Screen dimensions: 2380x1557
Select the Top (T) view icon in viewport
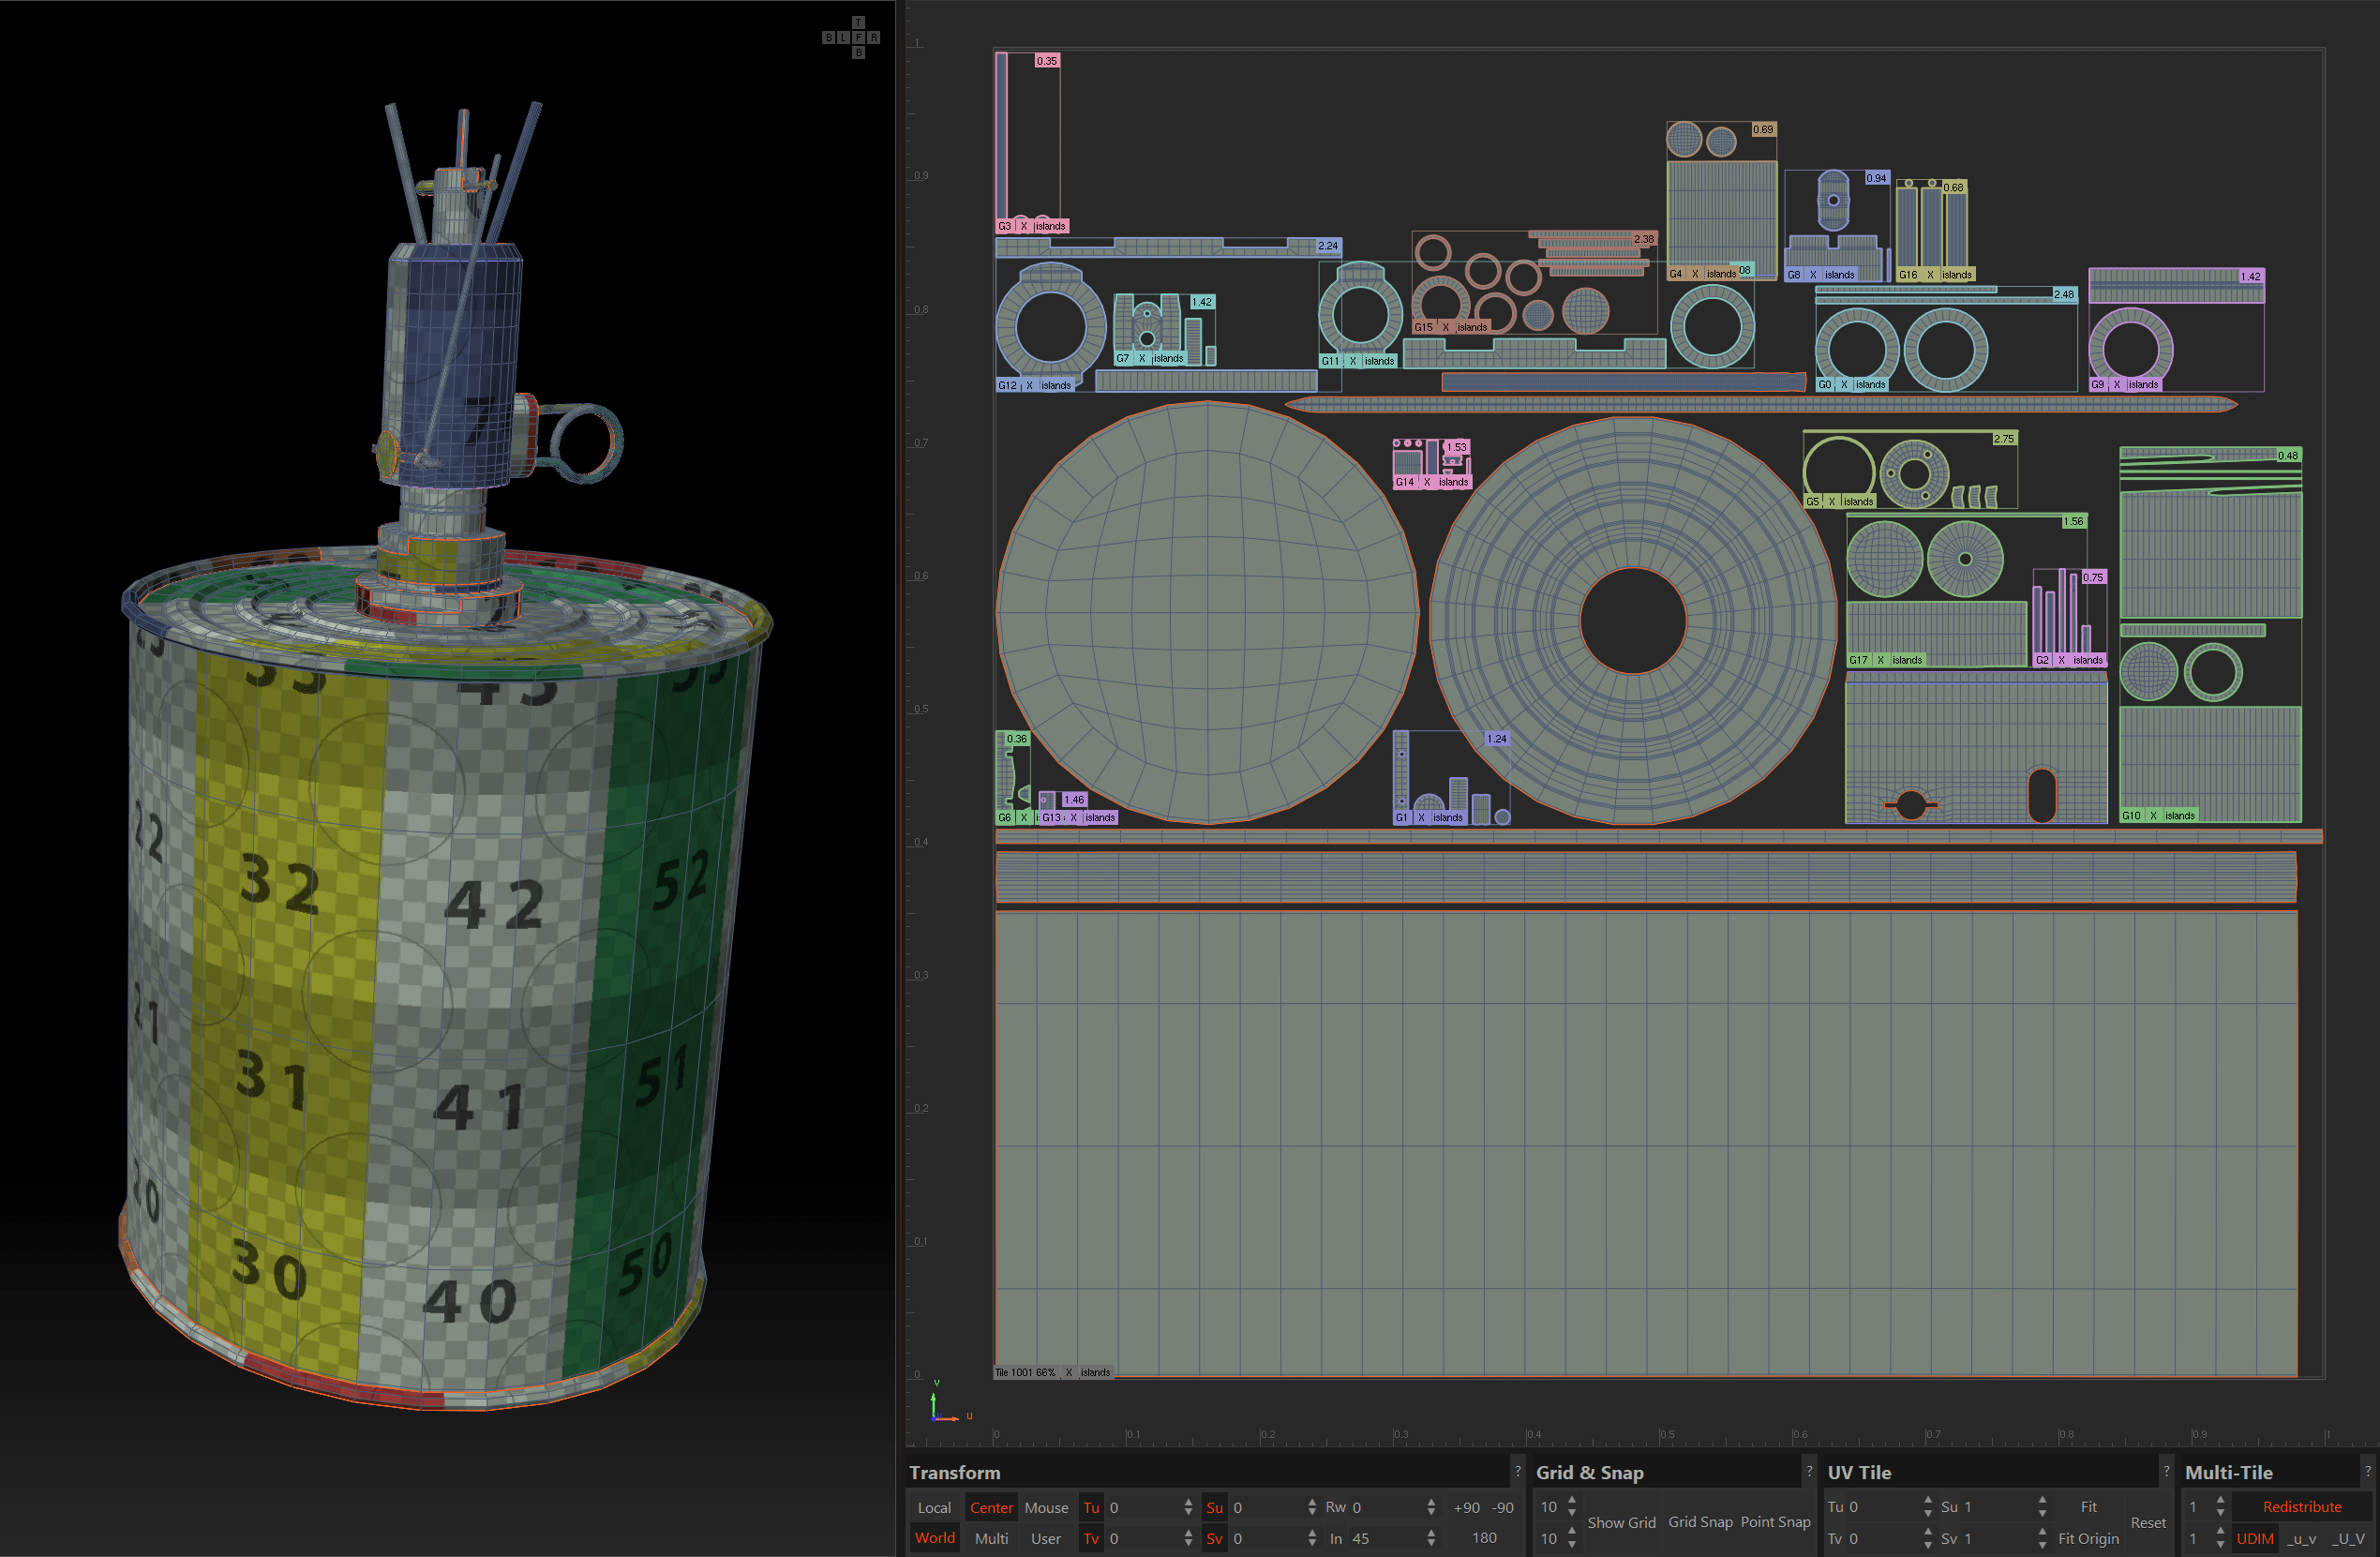point(858,23)
